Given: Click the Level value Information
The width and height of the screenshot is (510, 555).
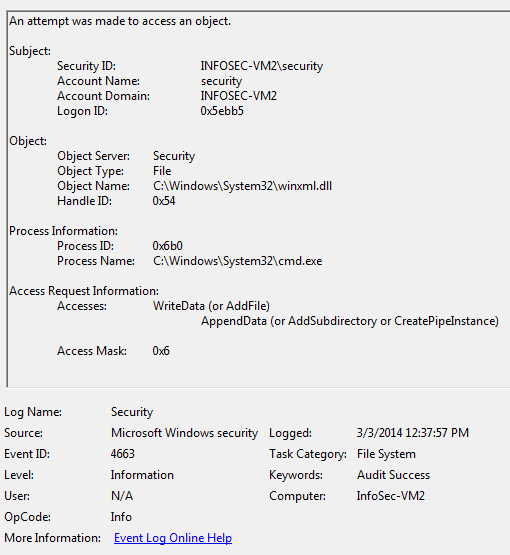Looking at the screenshot, I should (x=142, y=475).
